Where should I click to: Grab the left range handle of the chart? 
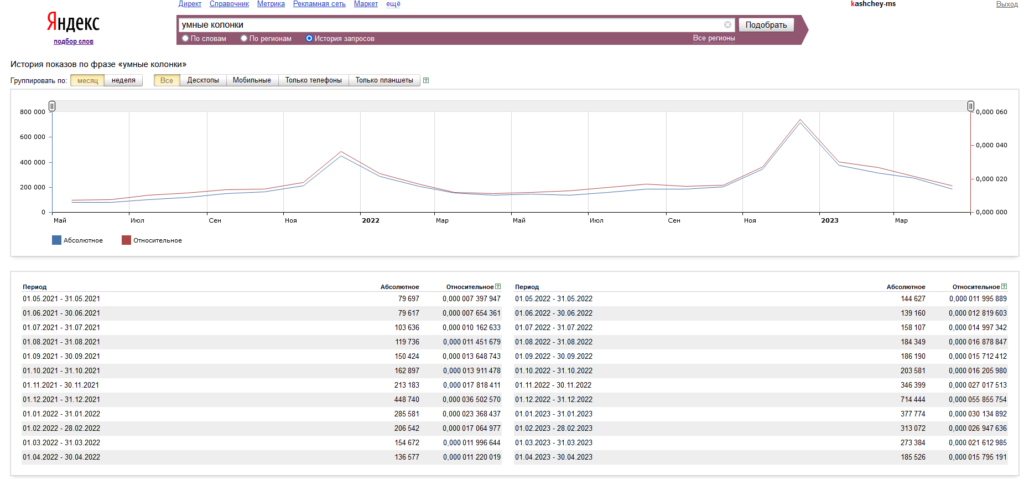52,106
